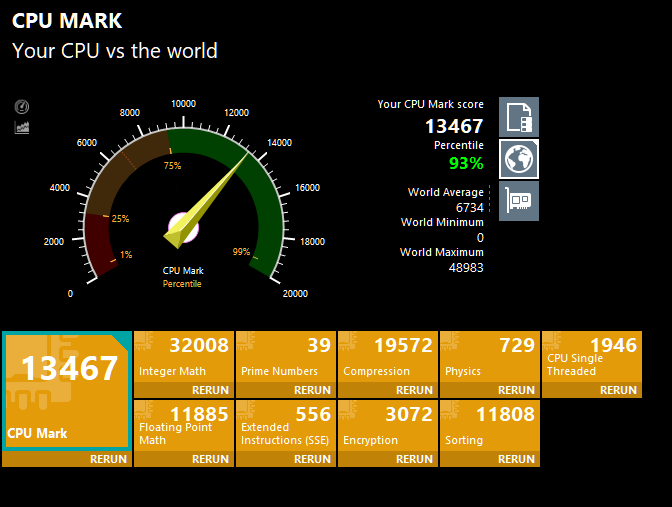Click the World Maximum 48983 value
Screen dimensions: 672x507
coord(466,268)
